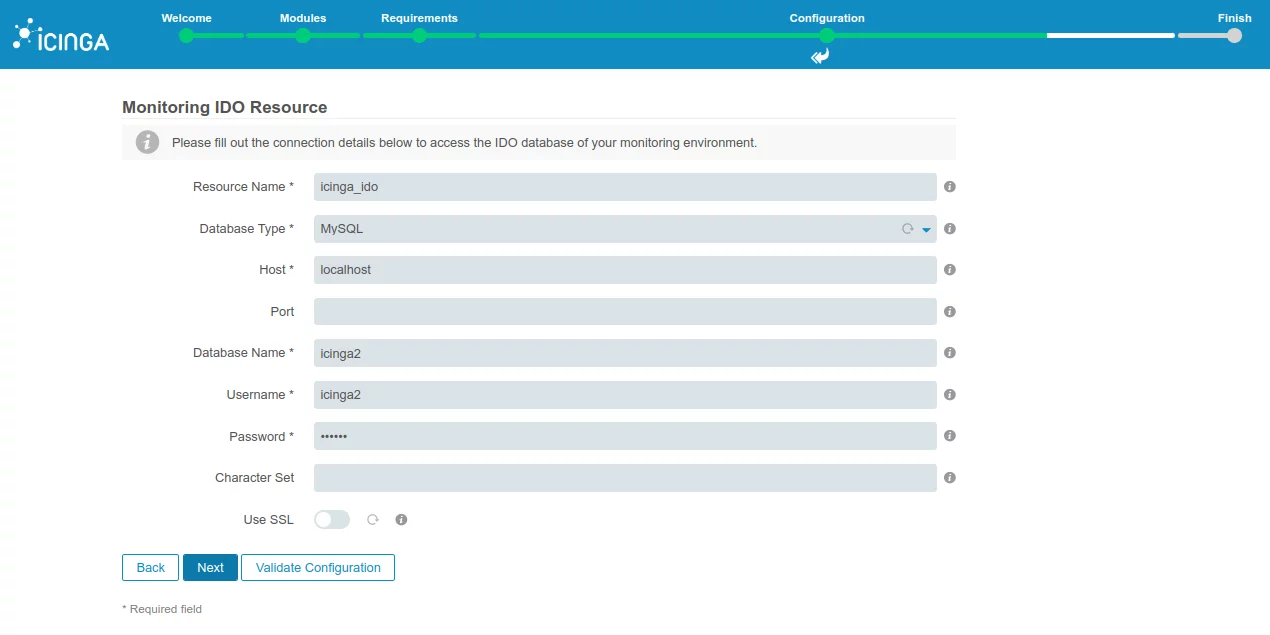Click the refresh icon next to Use SSL toggle

373,520
